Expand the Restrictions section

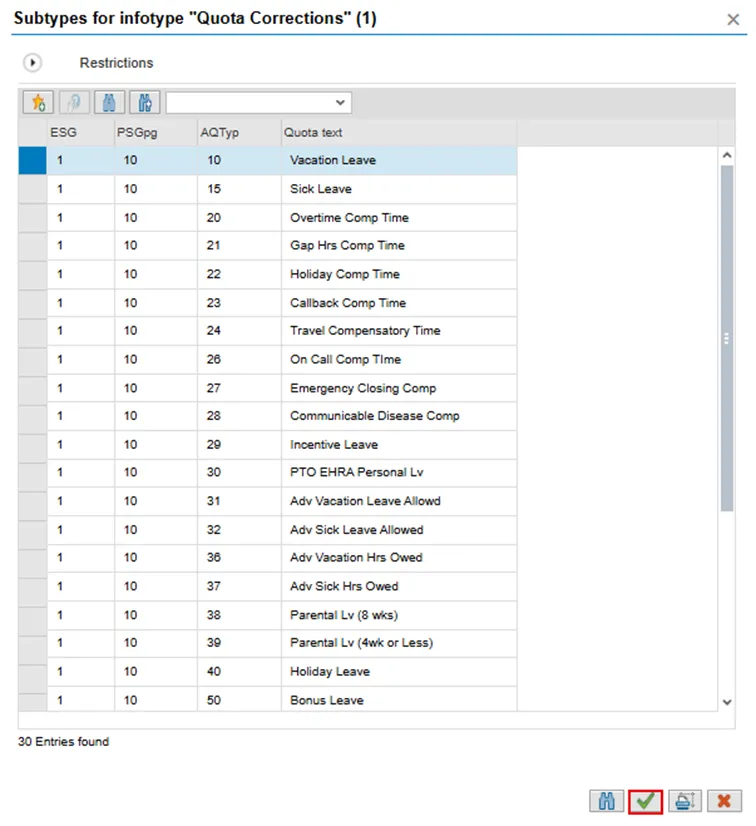pyautogui.click(x=33, y=63)
